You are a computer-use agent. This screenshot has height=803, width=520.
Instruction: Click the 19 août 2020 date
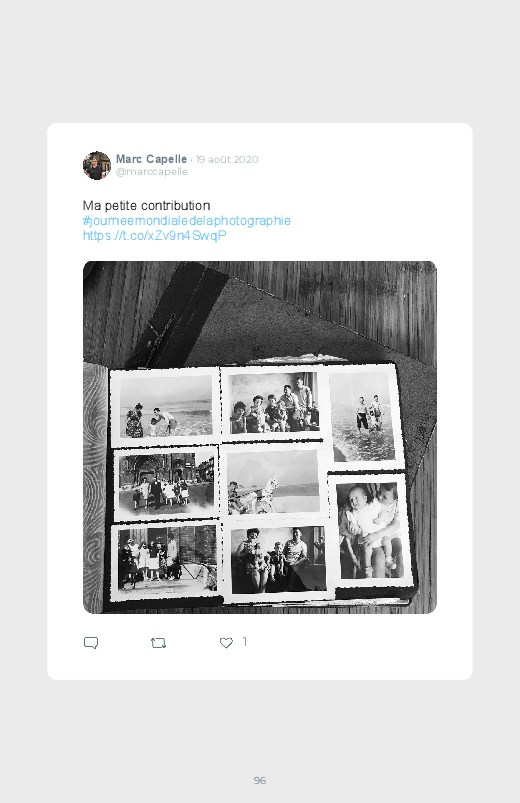(227, 159)
